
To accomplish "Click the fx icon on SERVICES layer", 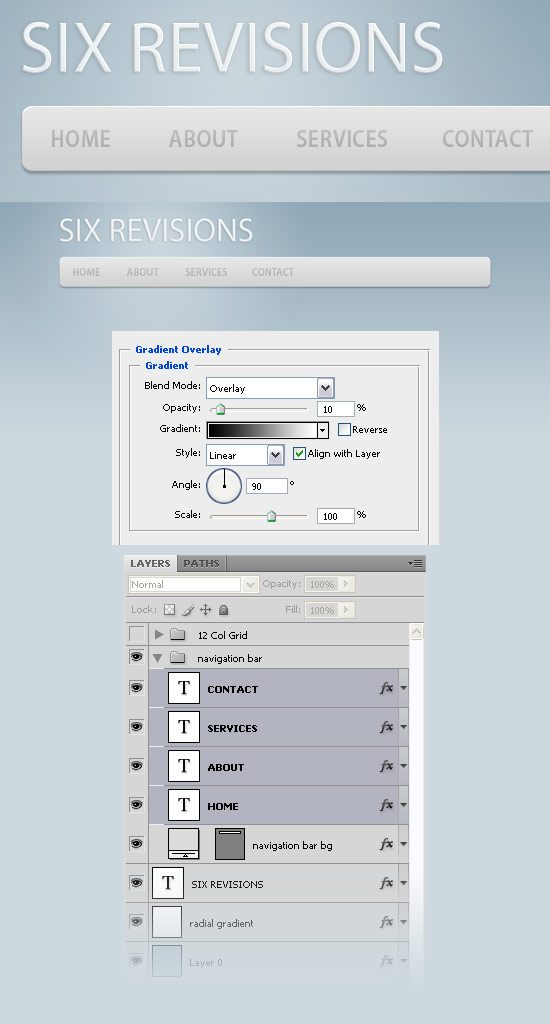I will pos(387,727).
